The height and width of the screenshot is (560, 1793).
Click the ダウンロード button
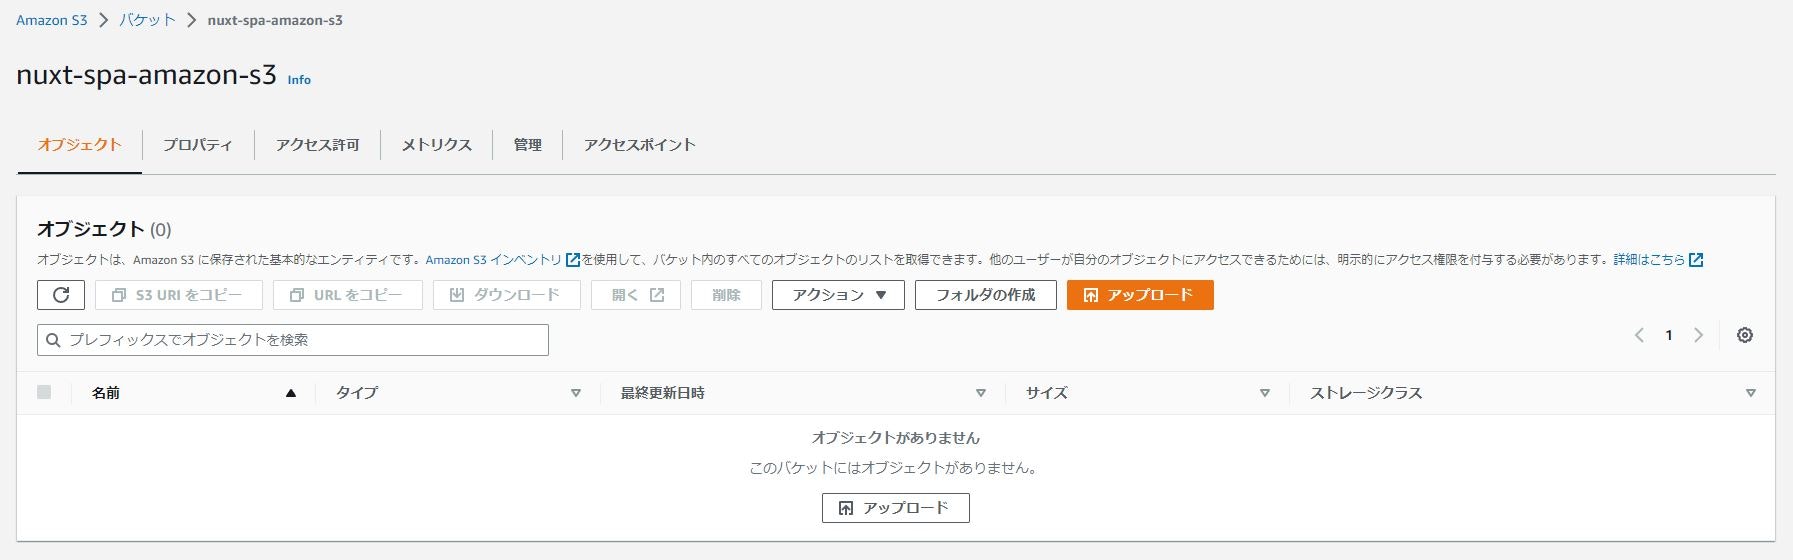tap(507, 295)
